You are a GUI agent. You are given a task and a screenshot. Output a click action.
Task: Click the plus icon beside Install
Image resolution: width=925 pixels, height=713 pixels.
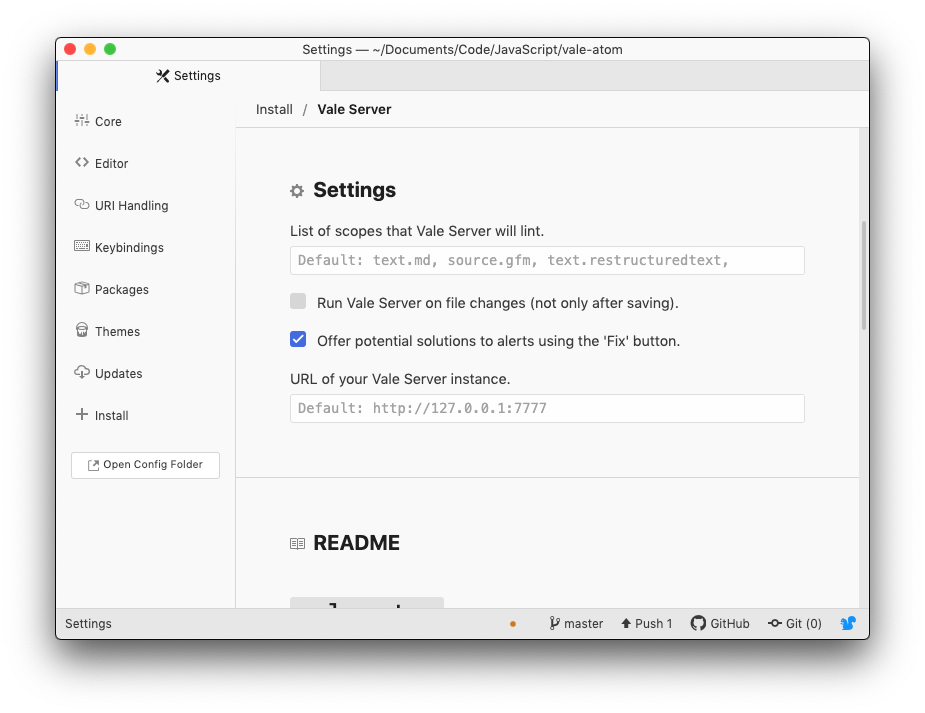81,414
